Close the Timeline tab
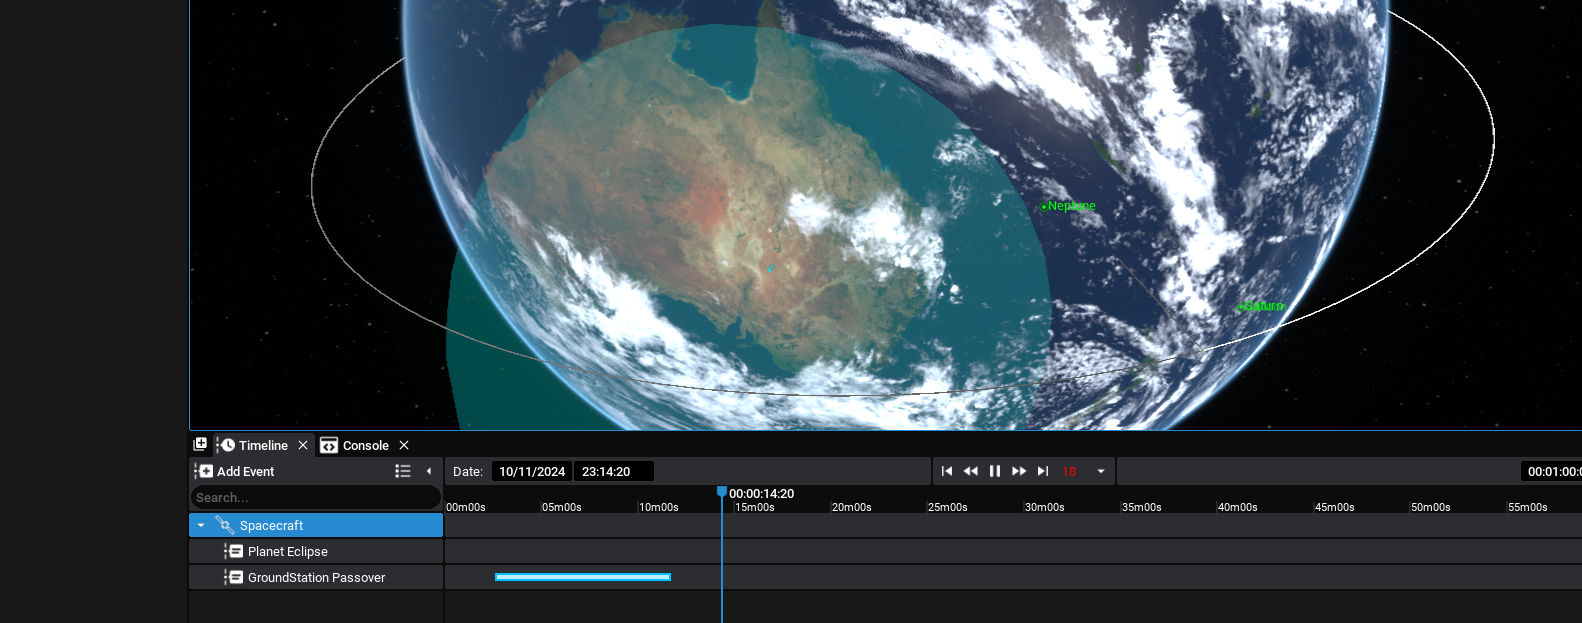This screenshot has width=1582, height=623. (x=303, y=445)
